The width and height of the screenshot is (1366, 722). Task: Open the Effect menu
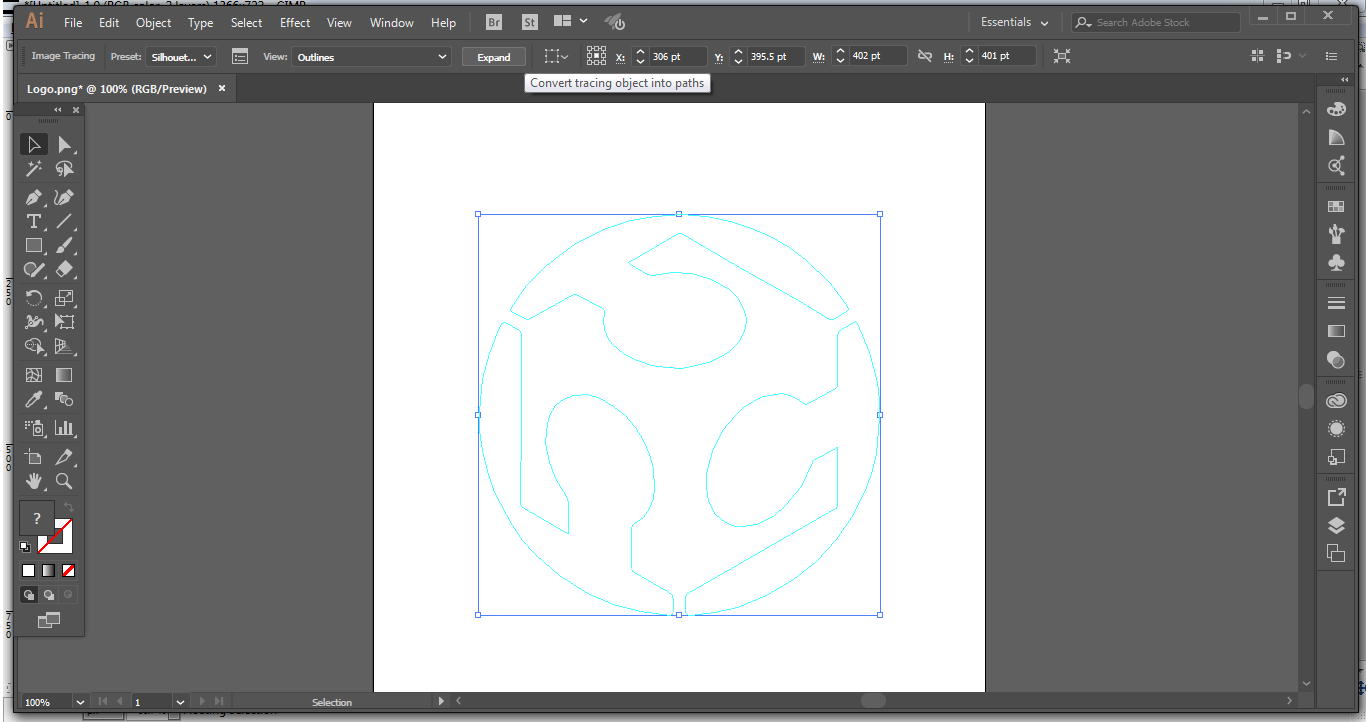point(295,22)
